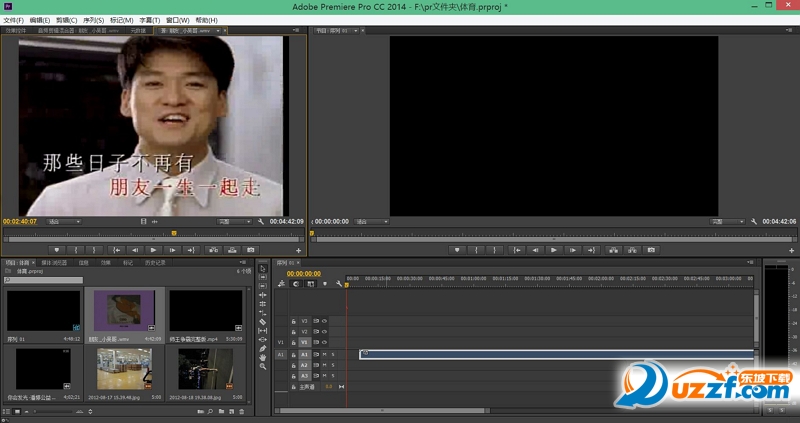
Task: Select the Razor tool in the tools panel
Action: (x=263, y=321)
